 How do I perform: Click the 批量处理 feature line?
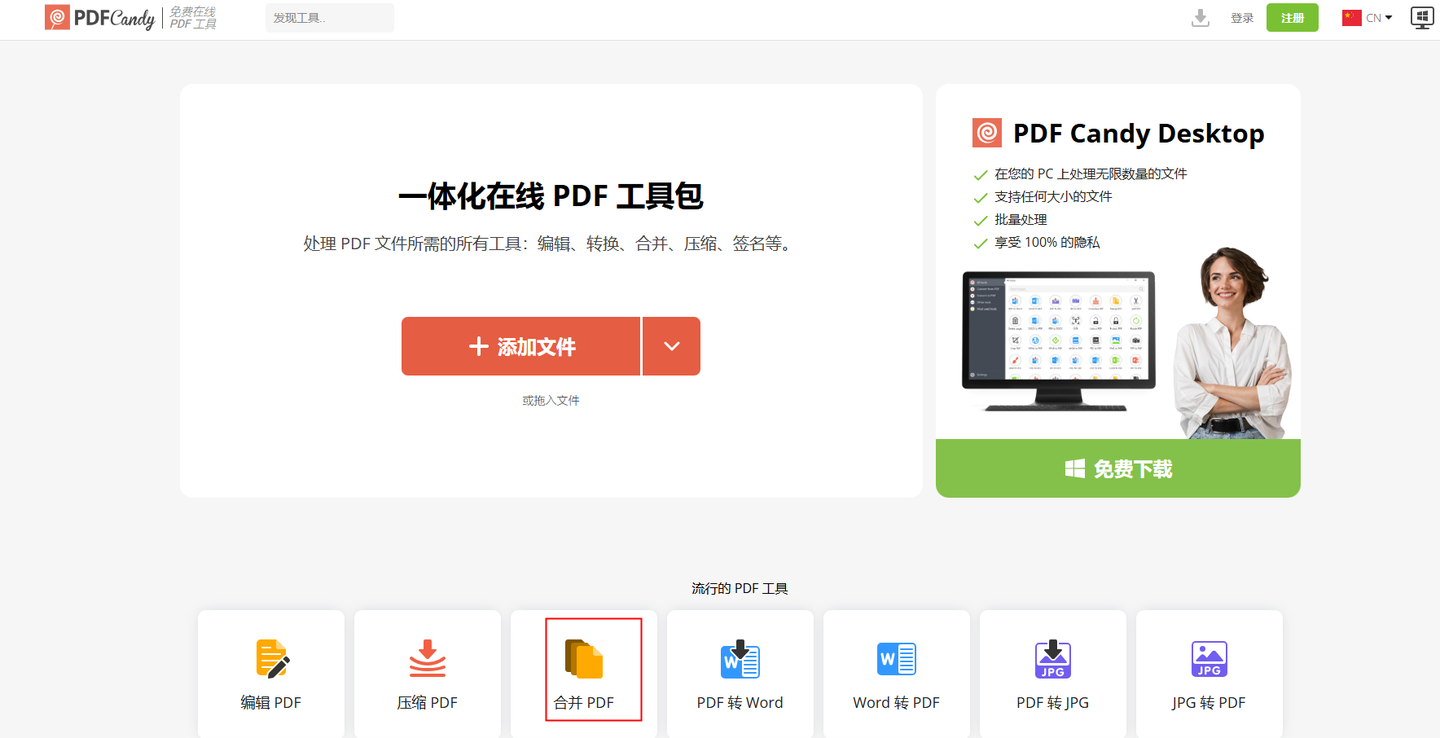(x=1021, y=220)
